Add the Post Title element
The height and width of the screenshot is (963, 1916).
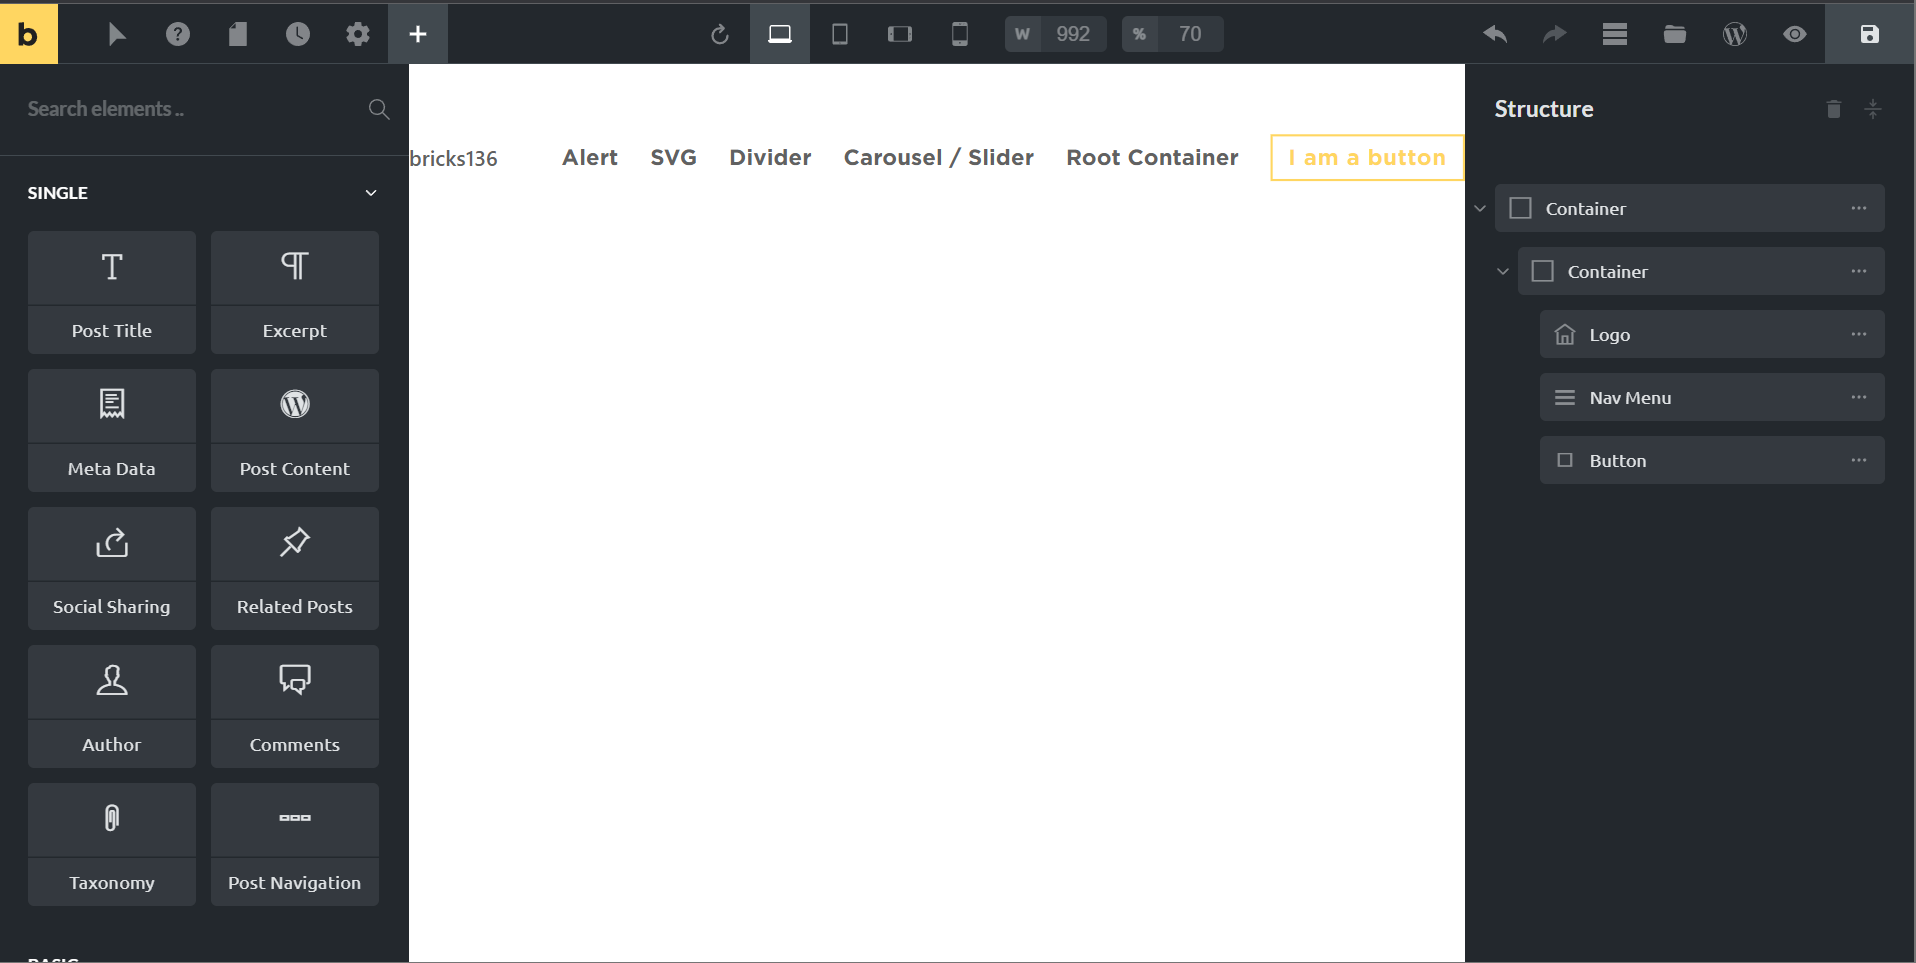(x=112, y=292)
